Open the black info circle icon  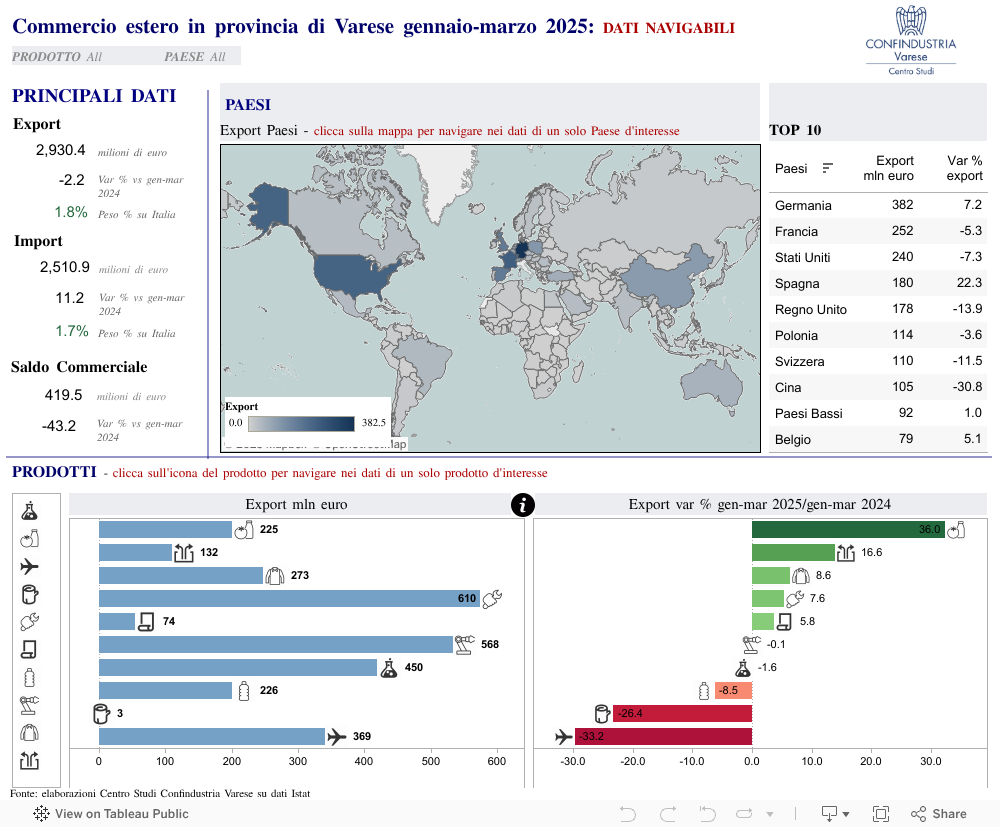523,505
